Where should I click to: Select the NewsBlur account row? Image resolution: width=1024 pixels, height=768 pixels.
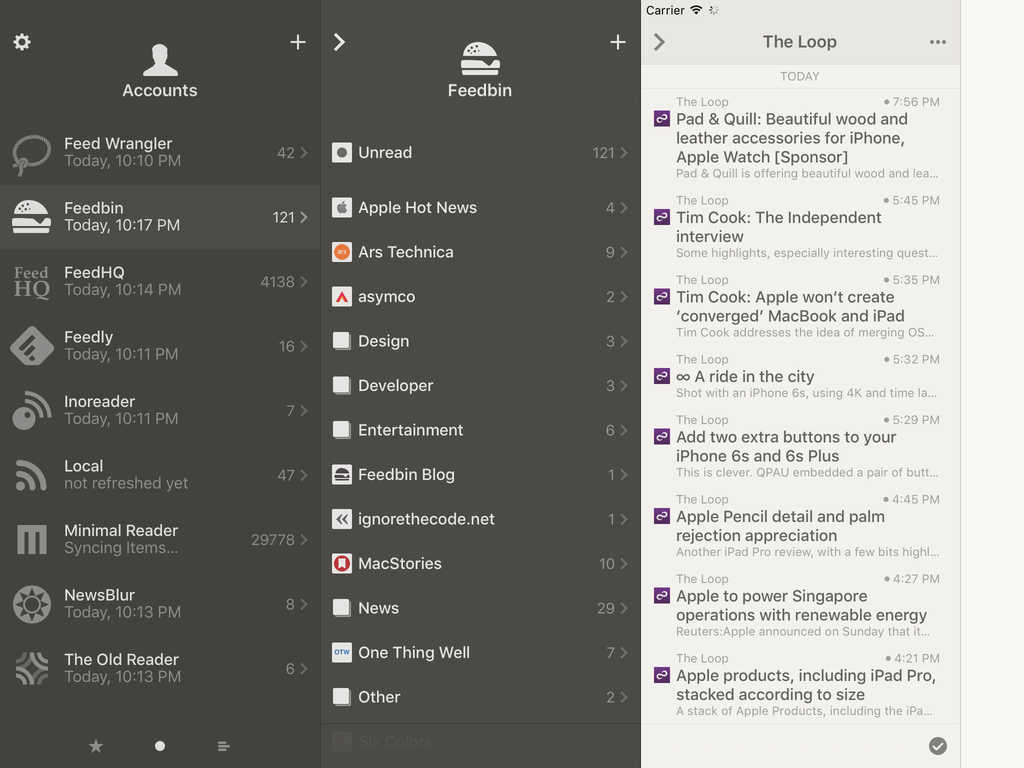(x=160, y=604)
